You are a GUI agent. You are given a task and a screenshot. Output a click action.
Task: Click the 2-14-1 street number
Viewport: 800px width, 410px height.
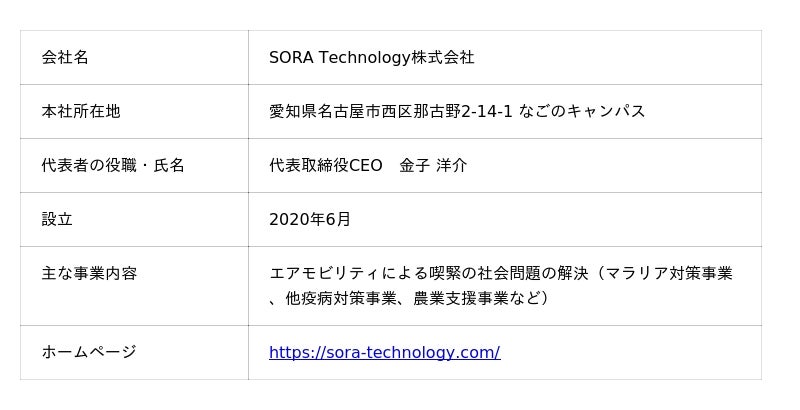pyautogui.click(x=486, y=111)
